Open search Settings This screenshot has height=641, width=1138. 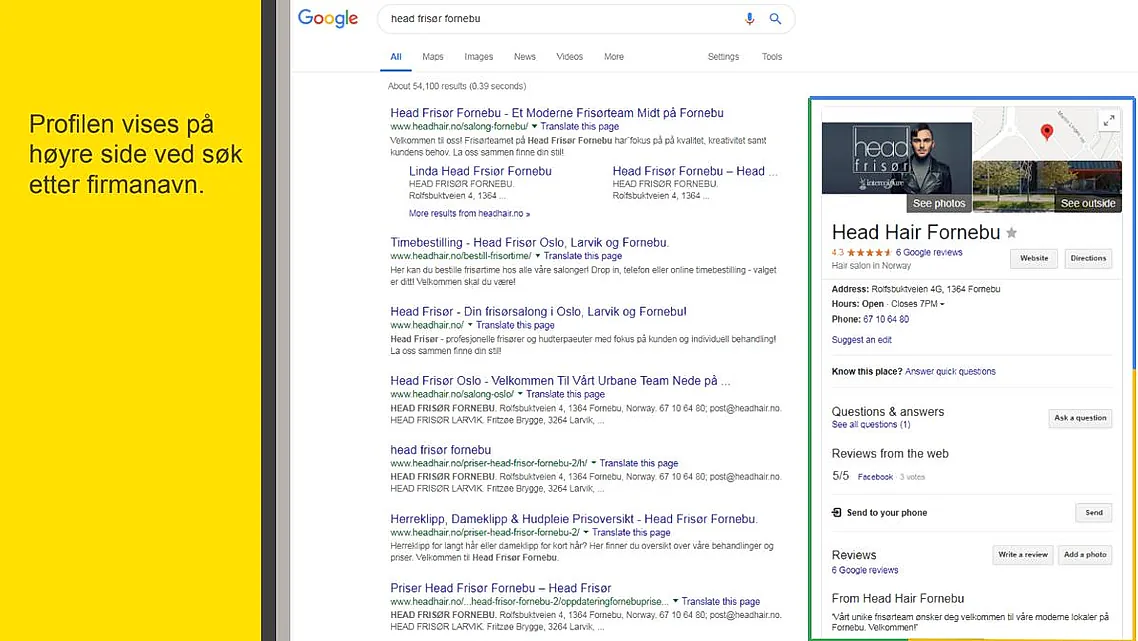pos(724,57)
